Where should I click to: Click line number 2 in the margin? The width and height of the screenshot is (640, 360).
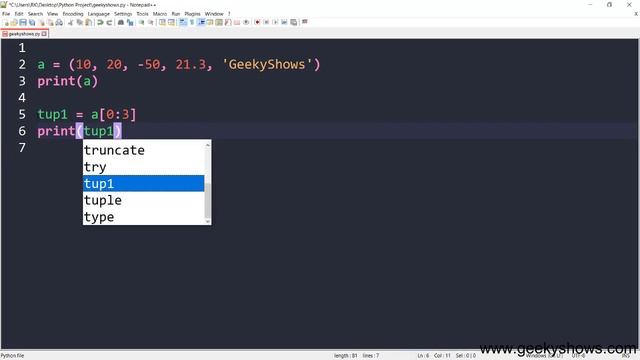[x=22, y=64]
